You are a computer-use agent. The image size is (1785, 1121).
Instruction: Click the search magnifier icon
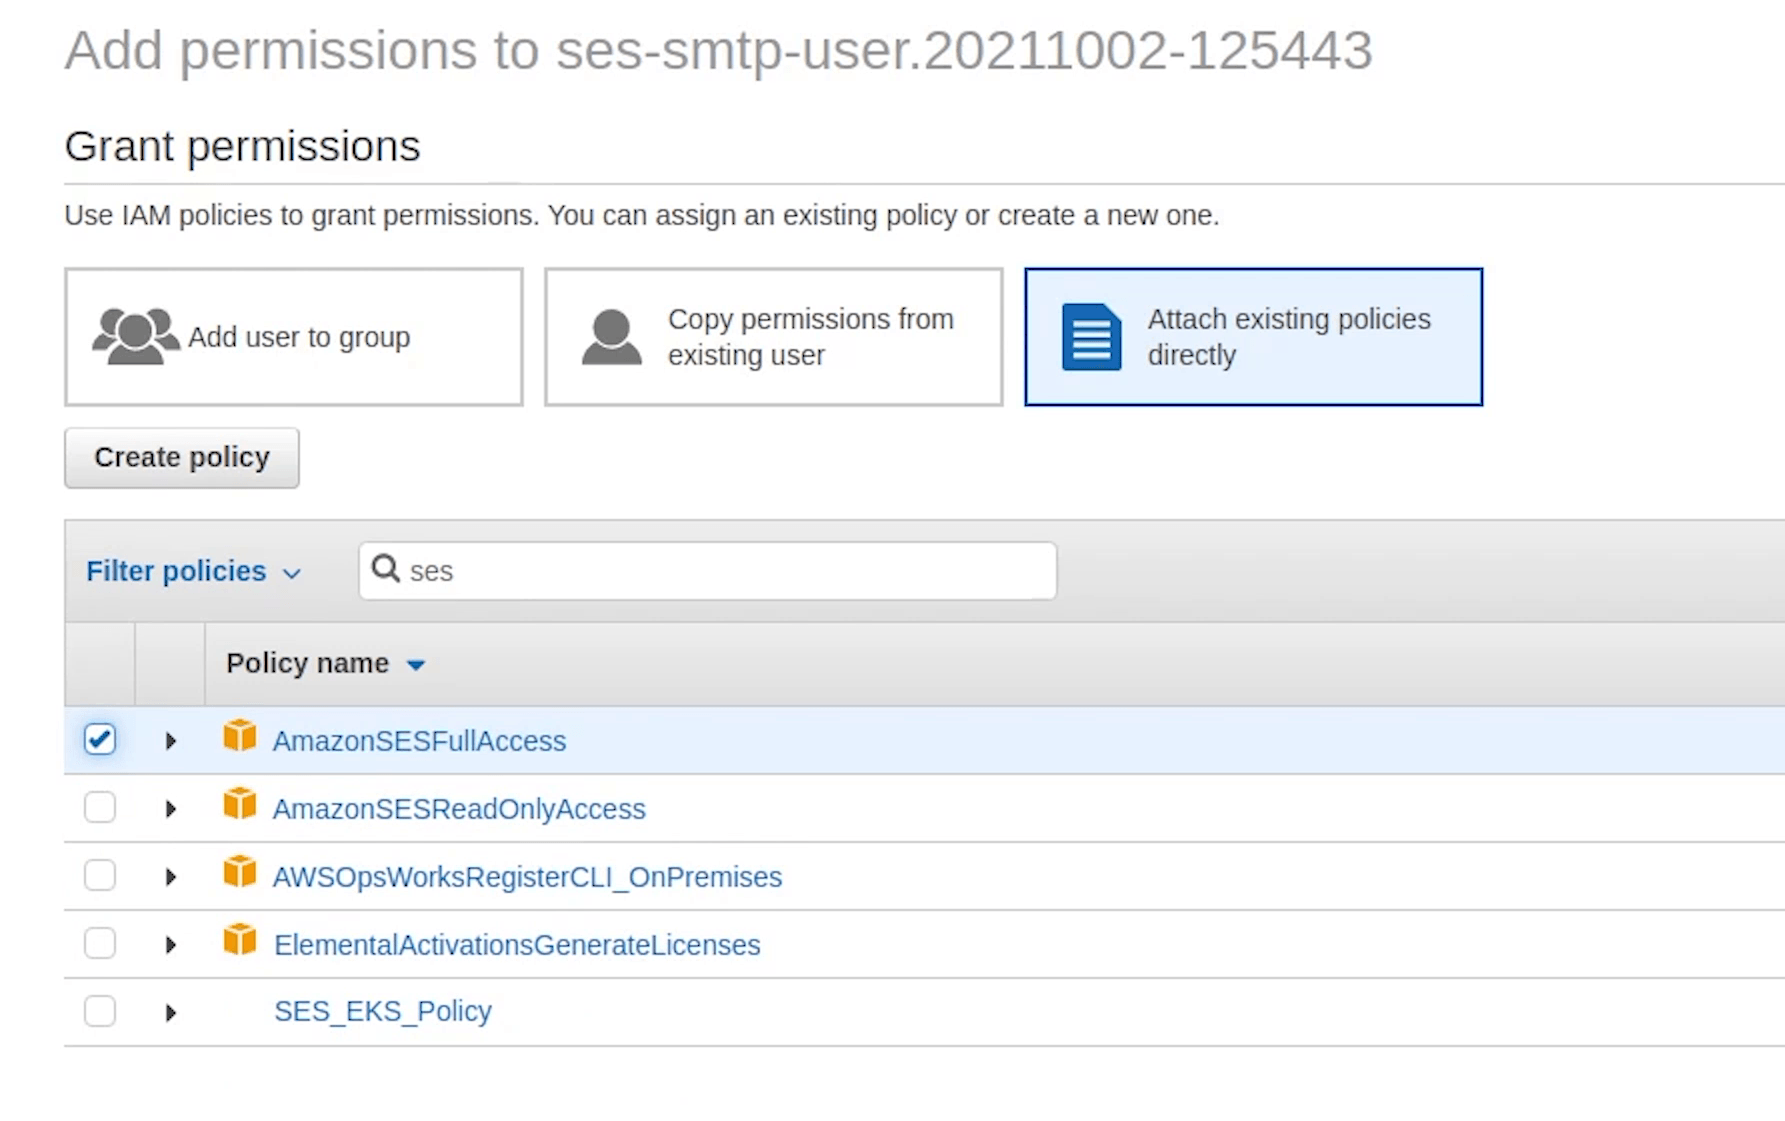[x=385, y=569]
